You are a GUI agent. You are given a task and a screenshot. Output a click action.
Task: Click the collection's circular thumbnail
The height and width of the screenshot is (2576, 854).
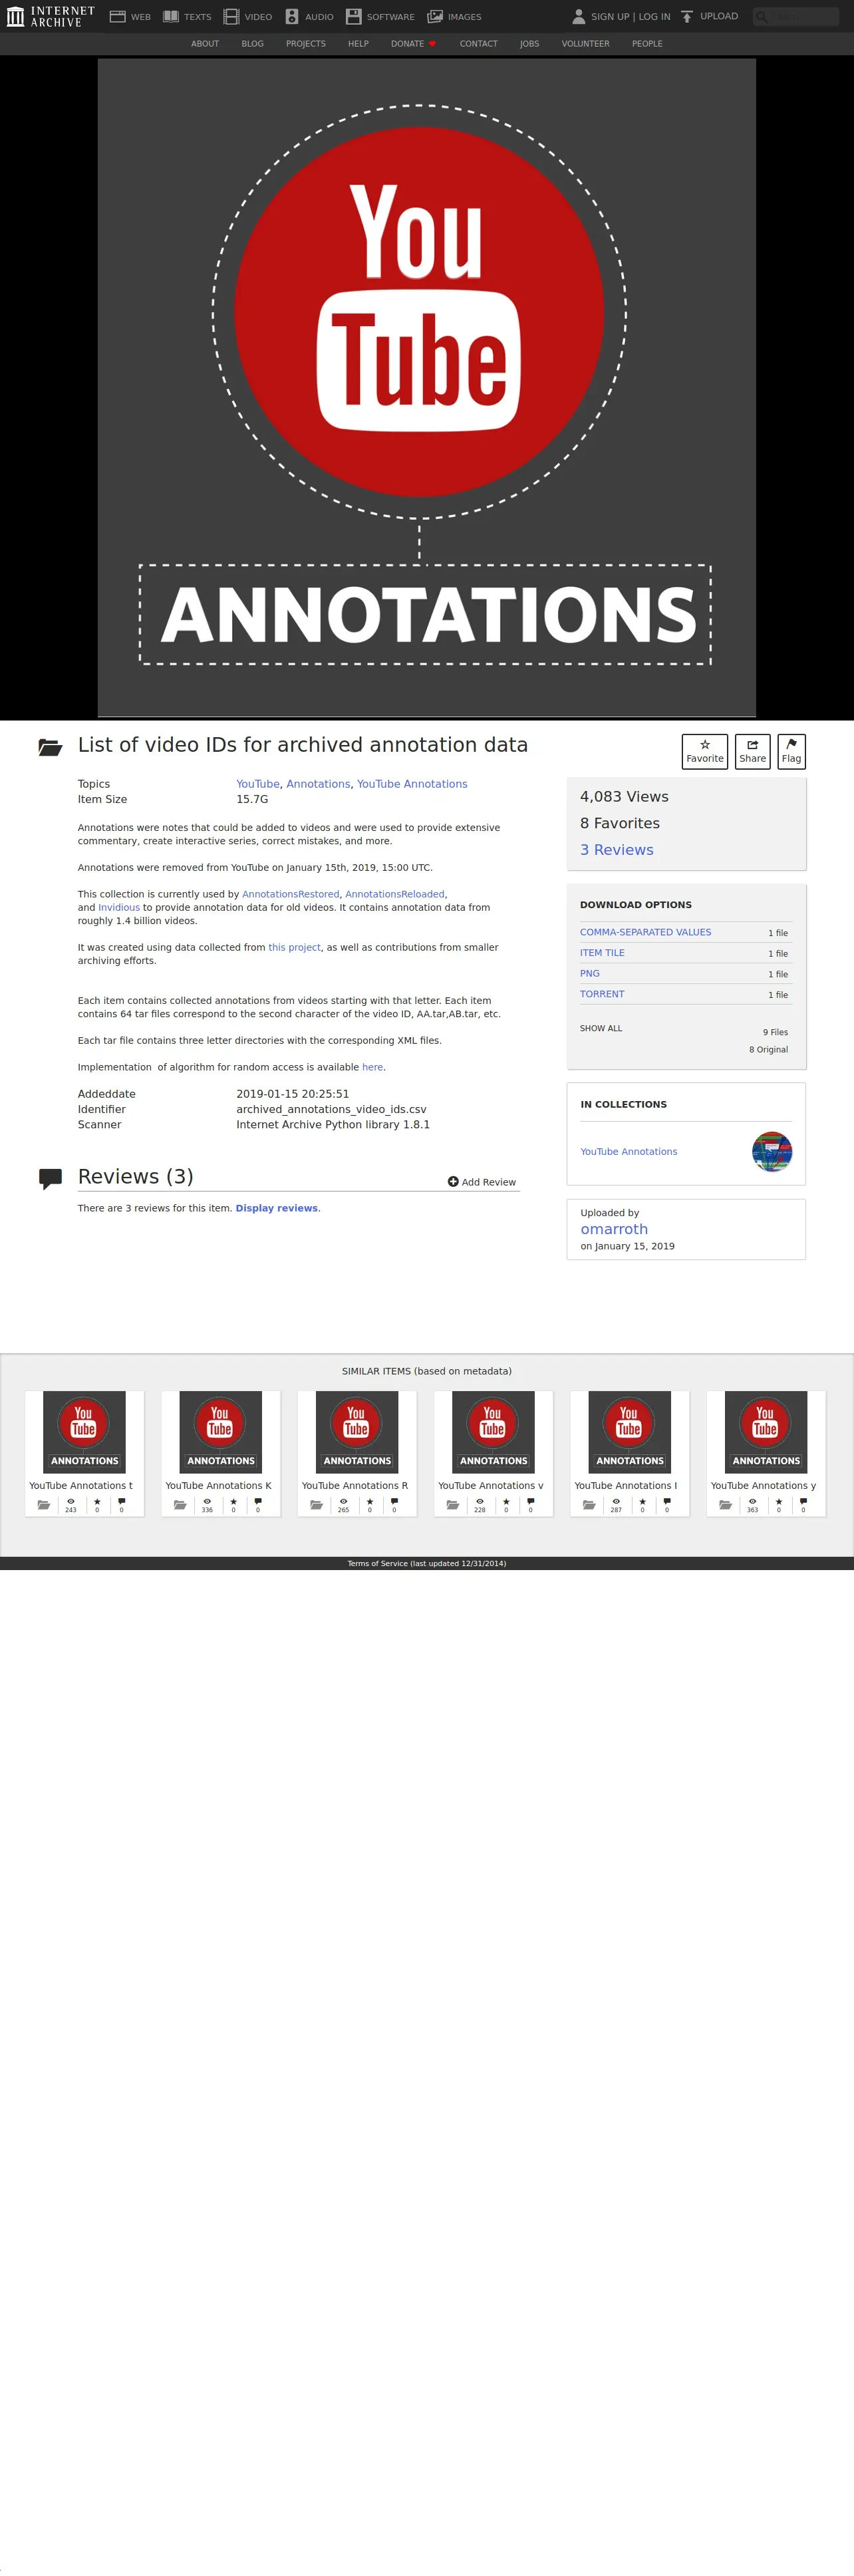(x=772, y=1152)
